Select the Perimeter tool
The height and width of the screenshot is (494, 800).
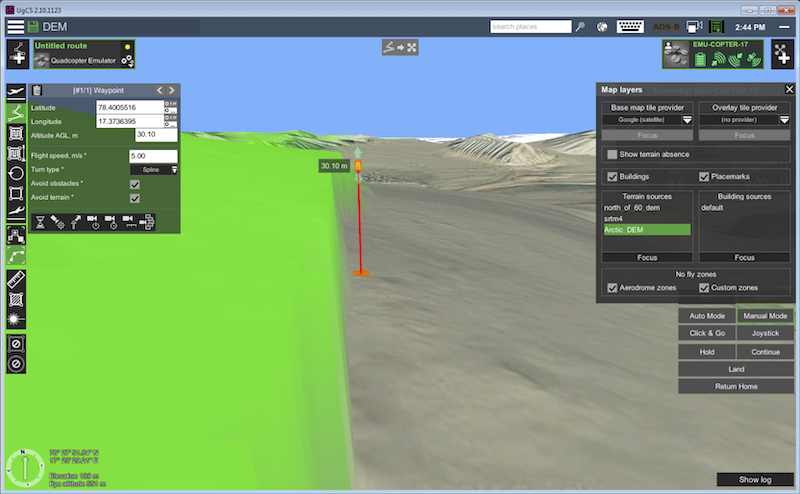tap(16, 193)
